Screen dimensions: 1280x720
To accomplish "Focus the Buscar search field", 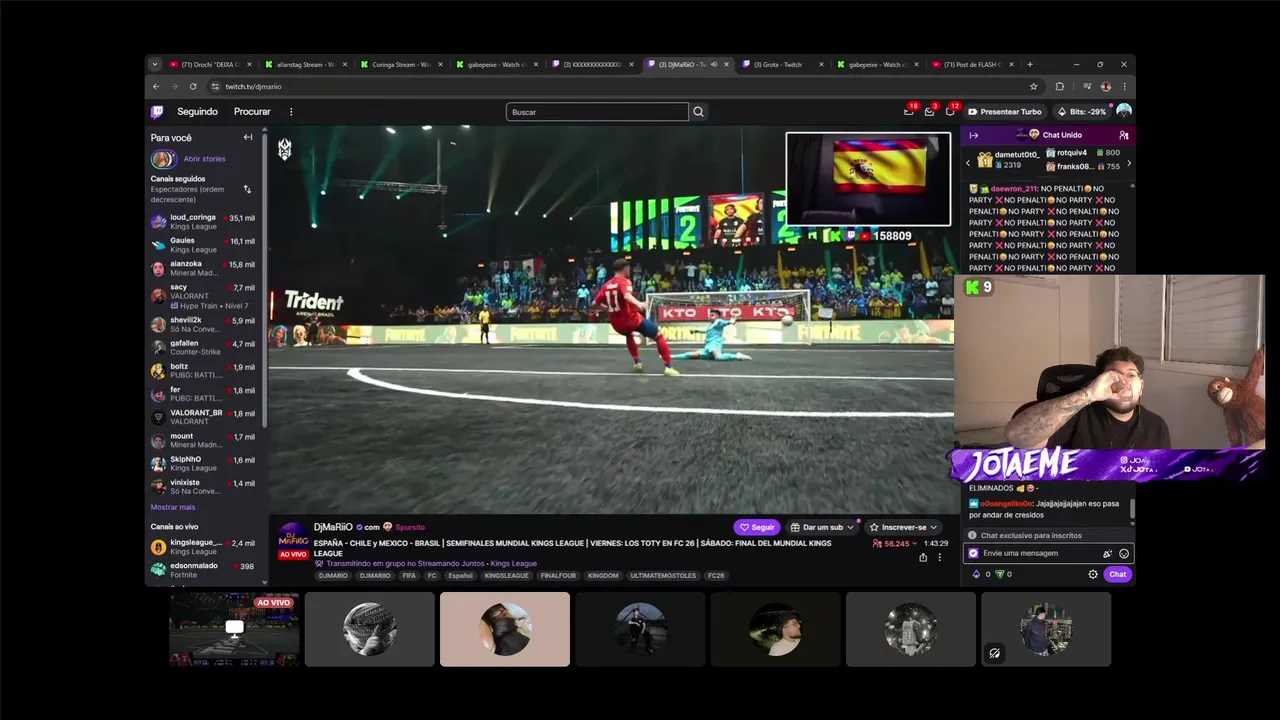I will 597,112.
